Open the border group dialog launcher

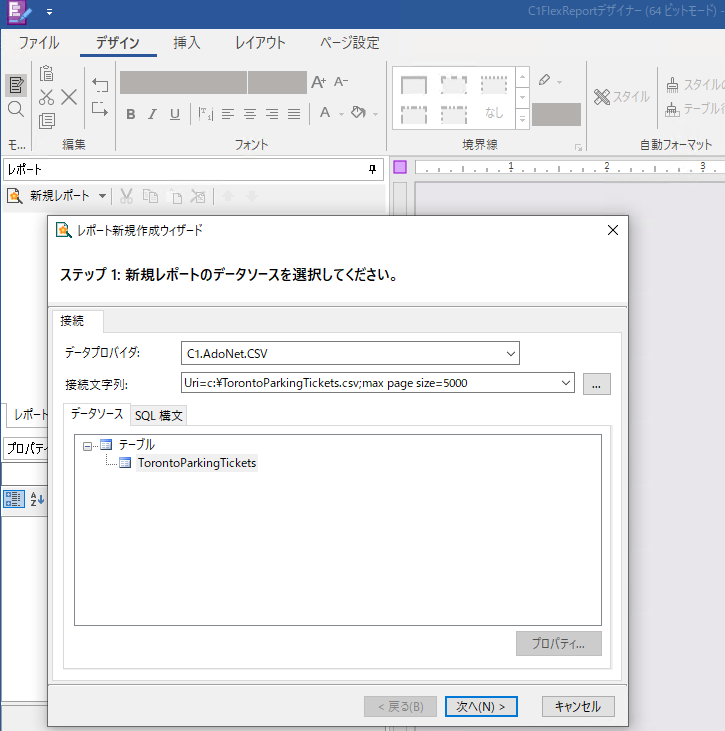tap(578, 147)
